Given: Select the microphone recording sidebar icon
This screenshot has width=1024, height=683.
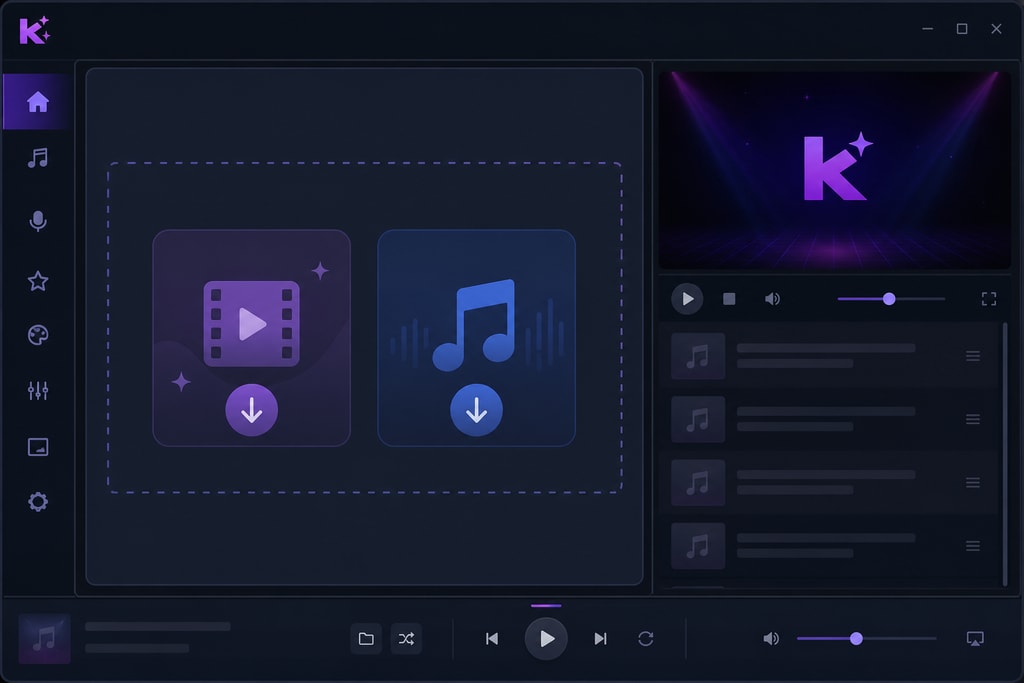Looking at the screenshot, I should pyautogui.click(x=38, y=221).
